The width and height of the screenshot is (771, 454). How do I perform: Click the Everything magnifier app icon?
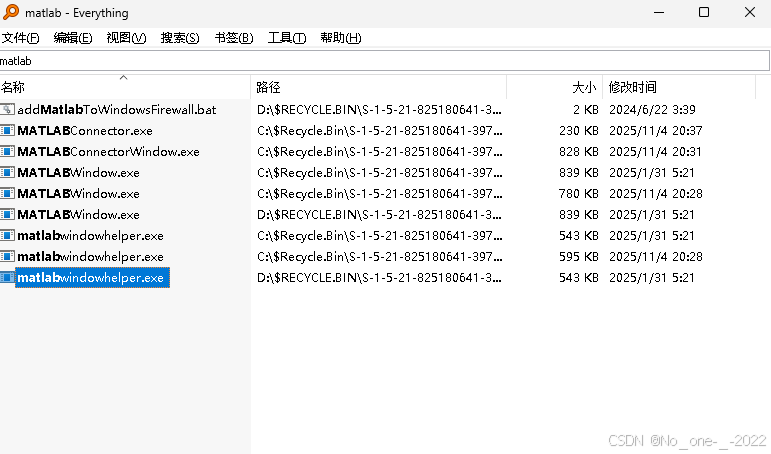click(10, 11)
